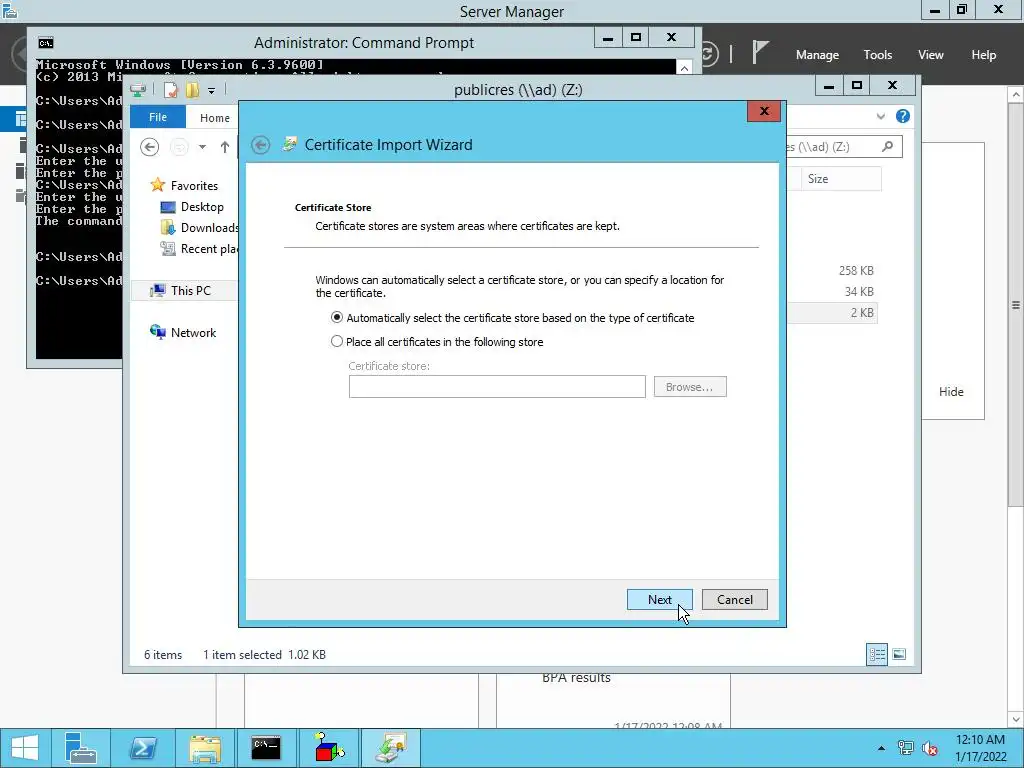
Task: Go back in the publicres Explorer window
Action: tap(150, 147)
